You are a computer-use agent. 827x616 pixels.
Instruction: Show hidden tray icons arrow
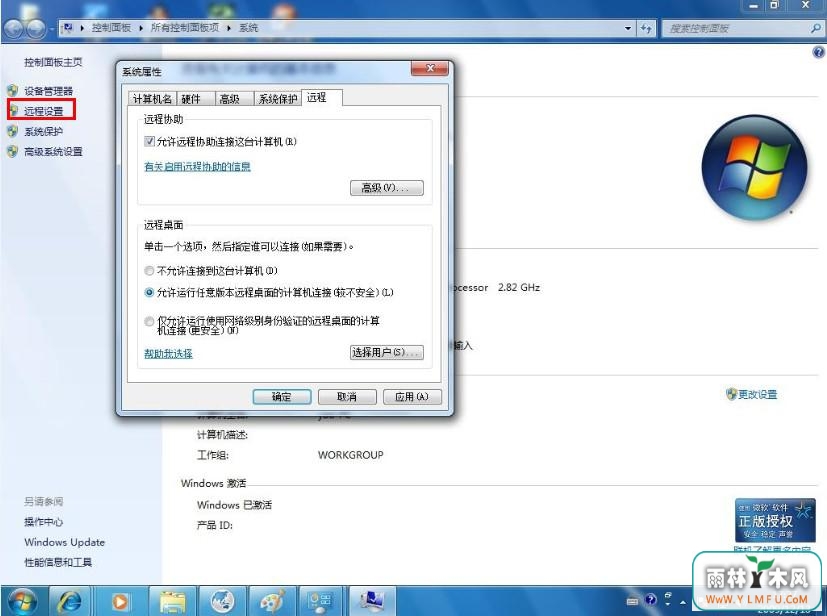(x=682, y=602)
